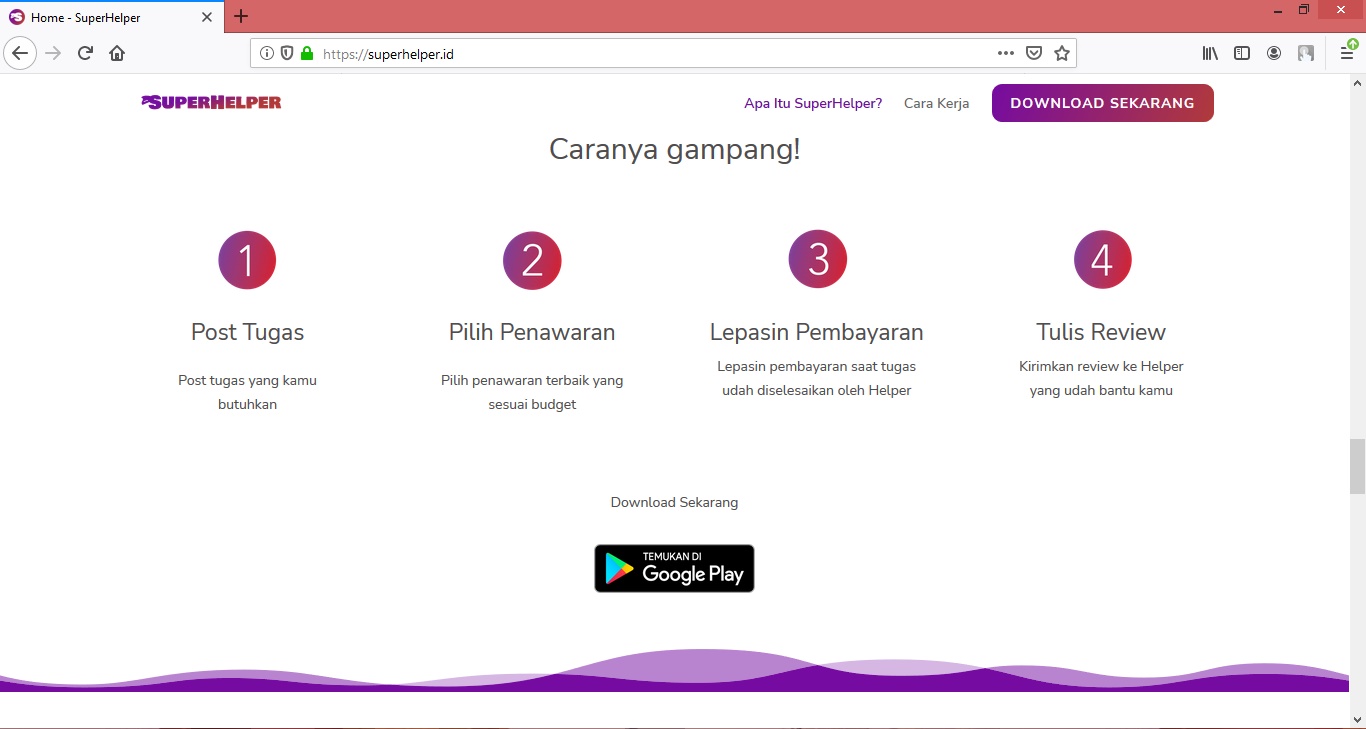1366x729 pixels.
Task: Toggle the bookmark star for this page
Action: pyautogui.click(x=1062, y=53)
